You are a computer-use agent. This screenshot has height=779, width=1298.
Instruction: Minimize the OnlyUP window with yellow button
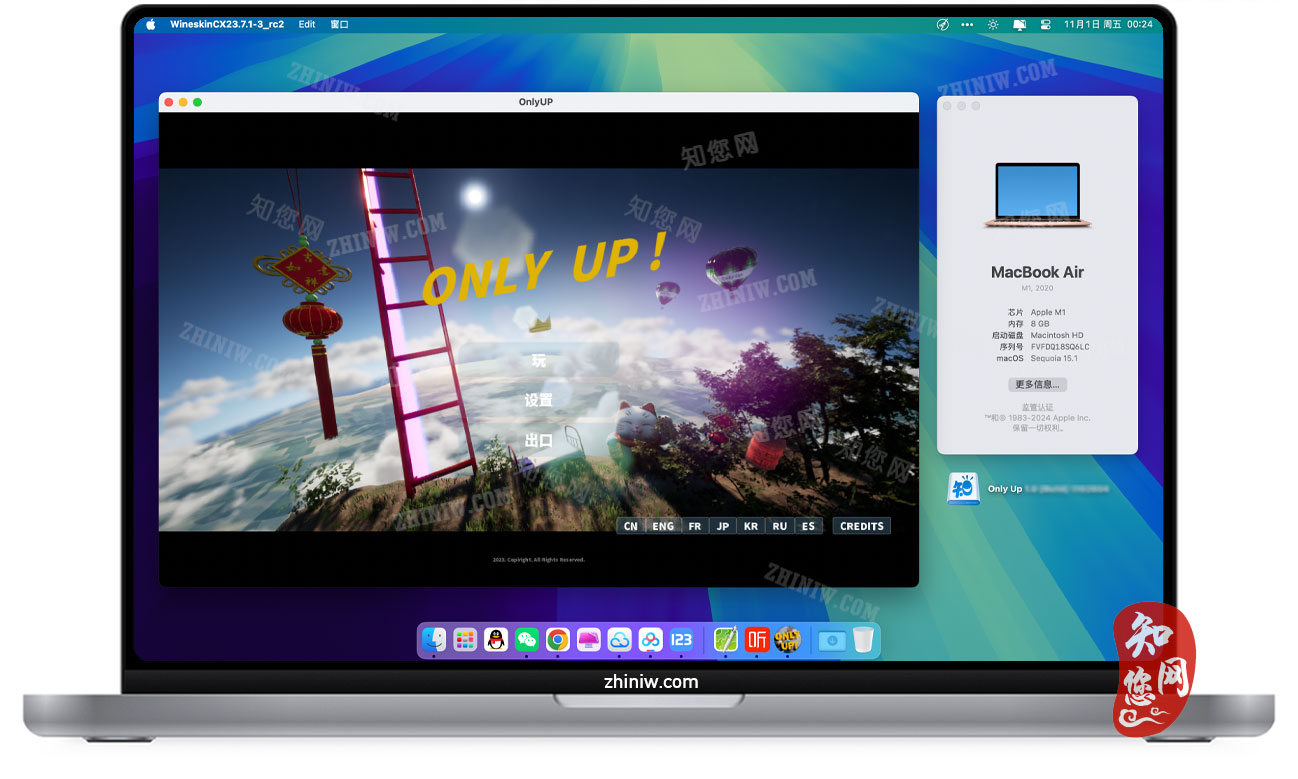point(183,102)
